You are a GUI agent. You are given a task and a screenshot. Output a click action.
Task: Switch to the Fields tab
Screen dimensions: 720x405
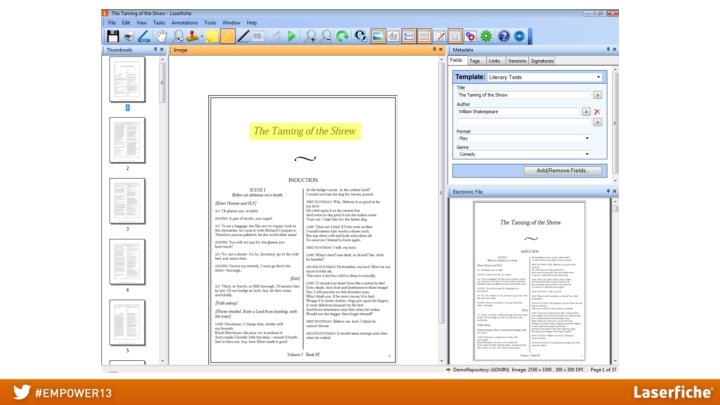456,60
